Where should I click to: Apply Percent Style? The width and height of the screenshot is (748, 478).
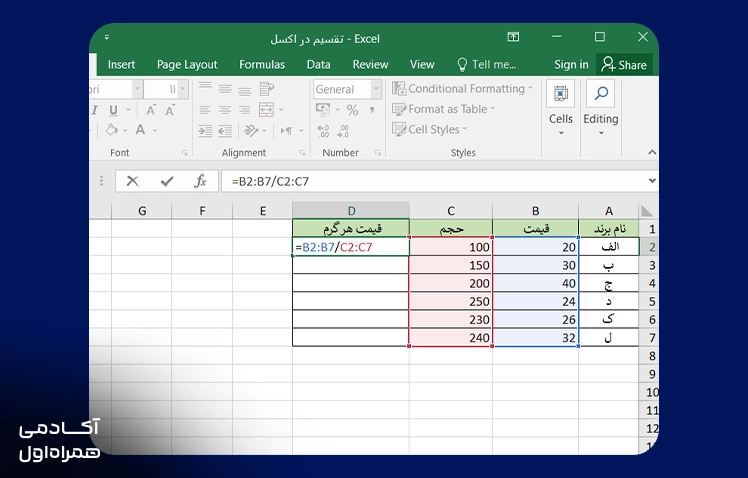[353, 110]
